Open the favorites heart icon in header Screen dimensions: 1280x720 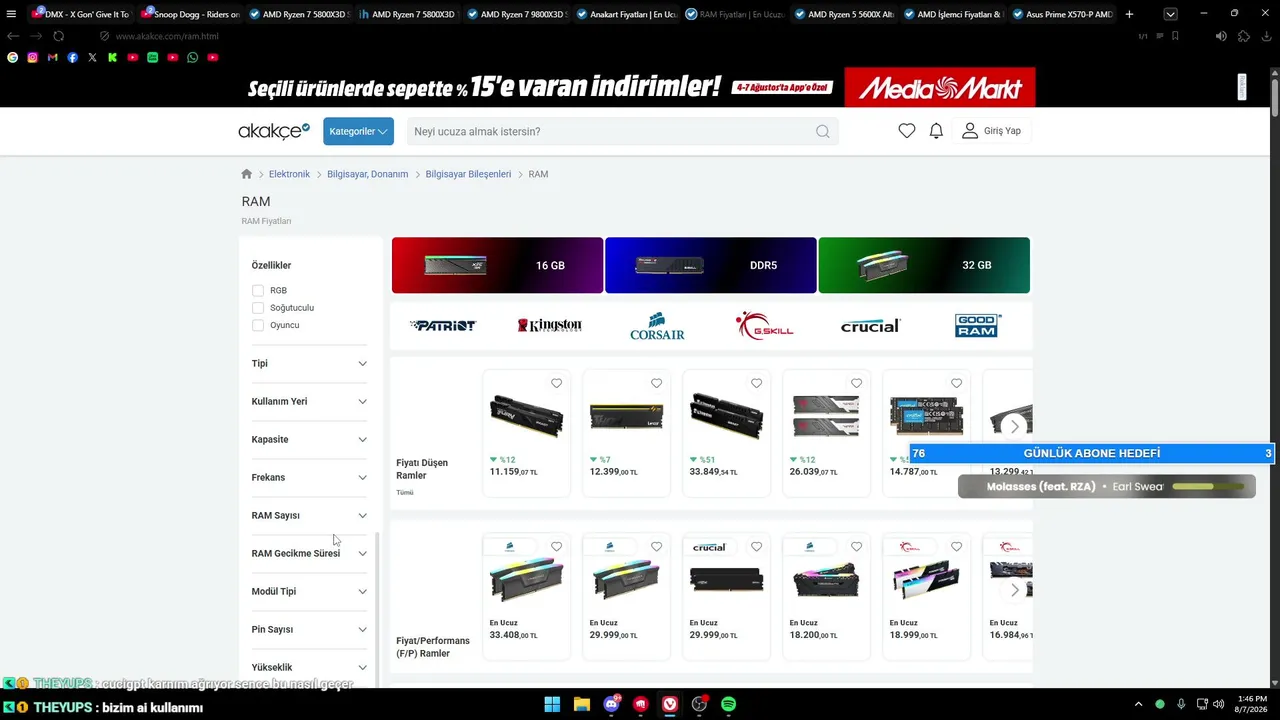906,131
